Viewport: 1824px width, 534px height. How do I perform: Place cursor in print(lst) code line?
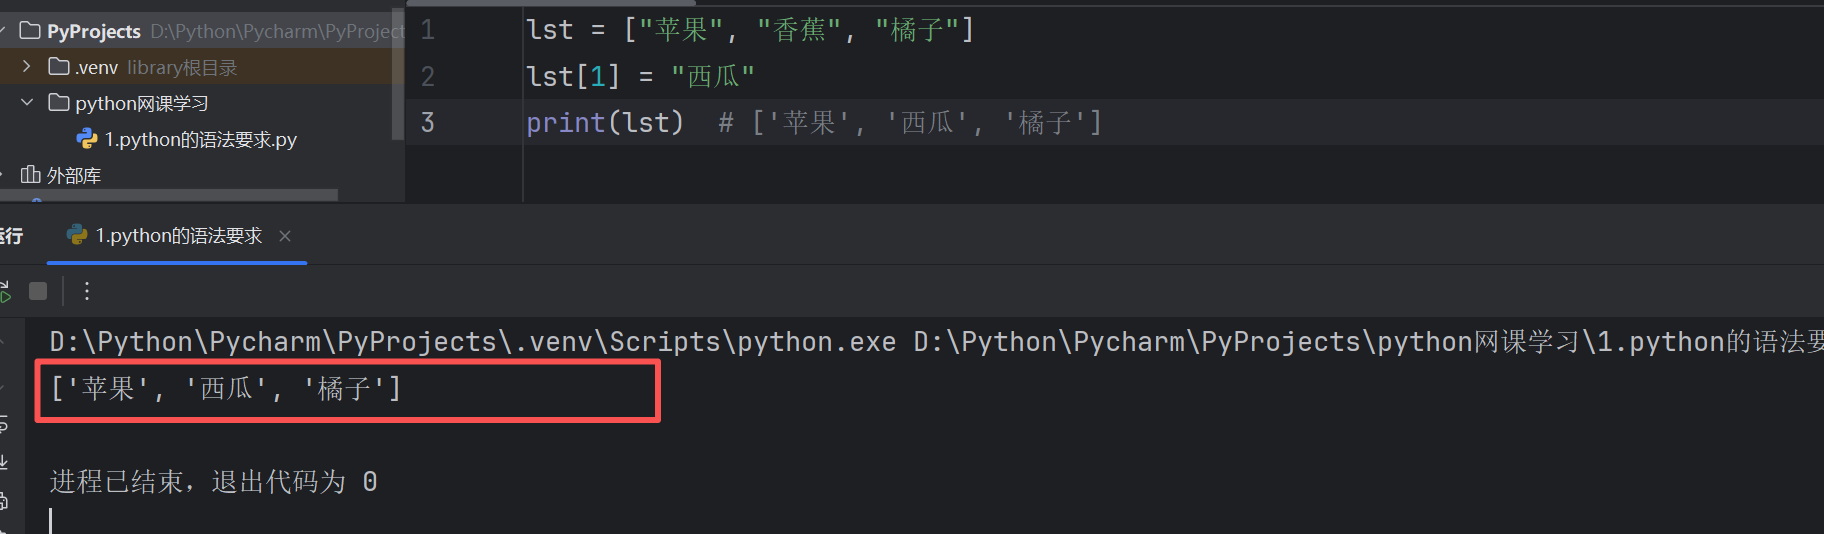point(605,122)
